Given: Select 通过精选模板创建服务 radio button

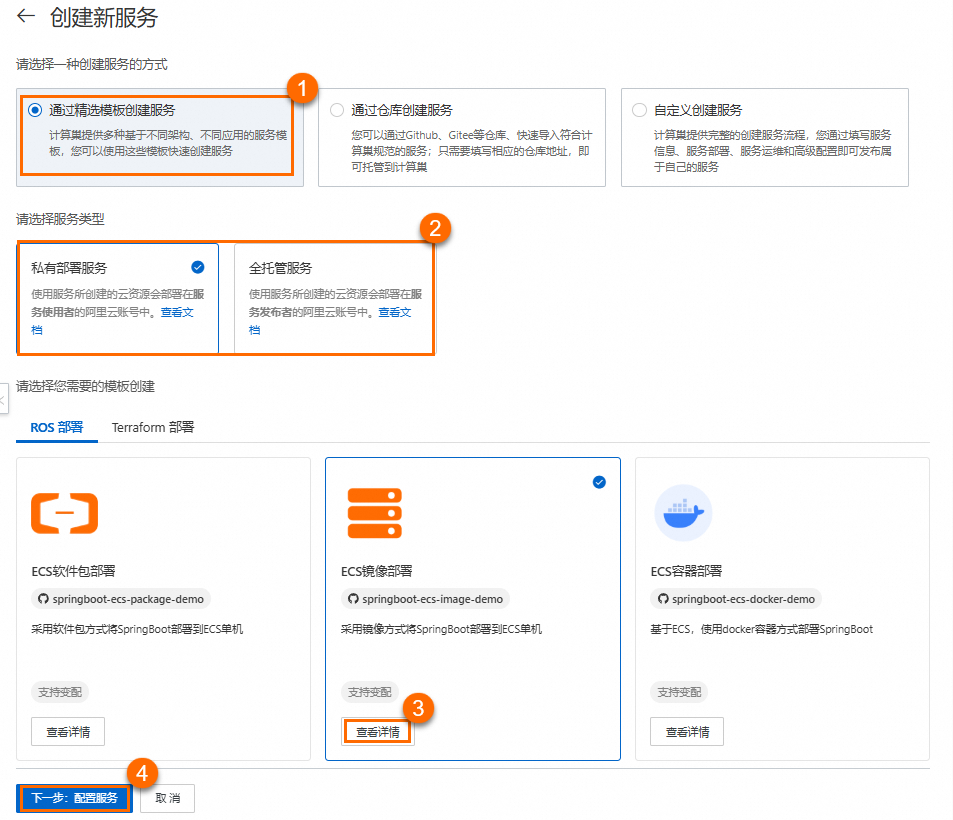Looking at the screenshot, I should coord(35,110).
